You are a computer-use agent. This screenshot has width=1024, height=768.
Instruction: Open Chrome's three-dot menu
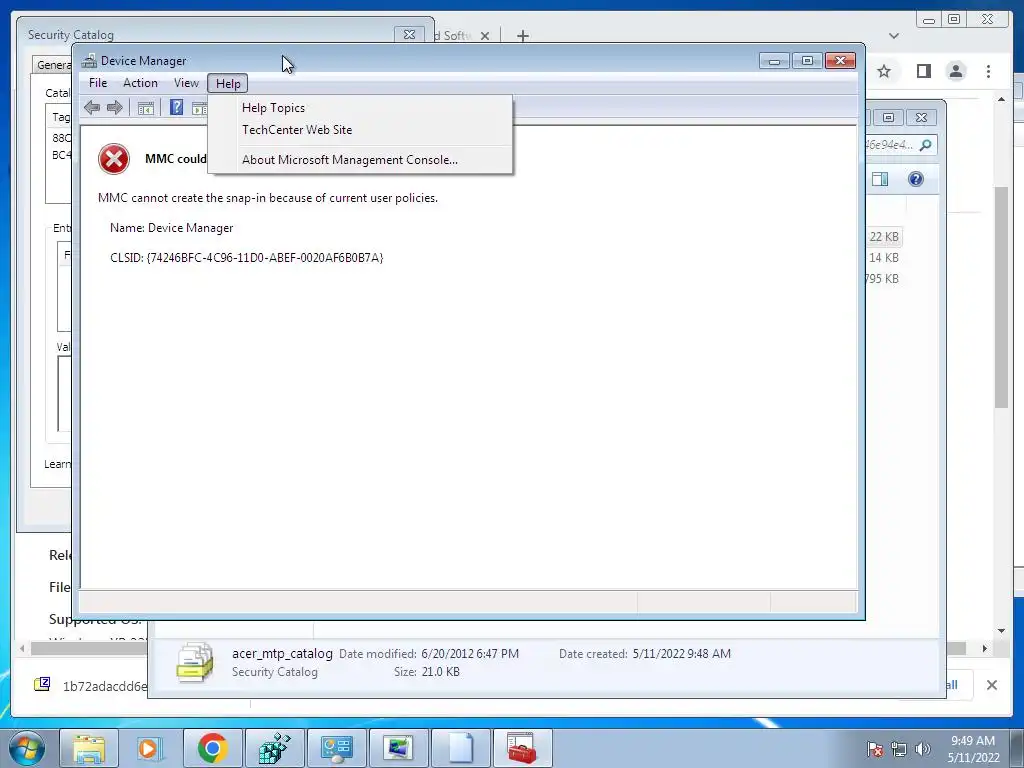click(988, 71)
